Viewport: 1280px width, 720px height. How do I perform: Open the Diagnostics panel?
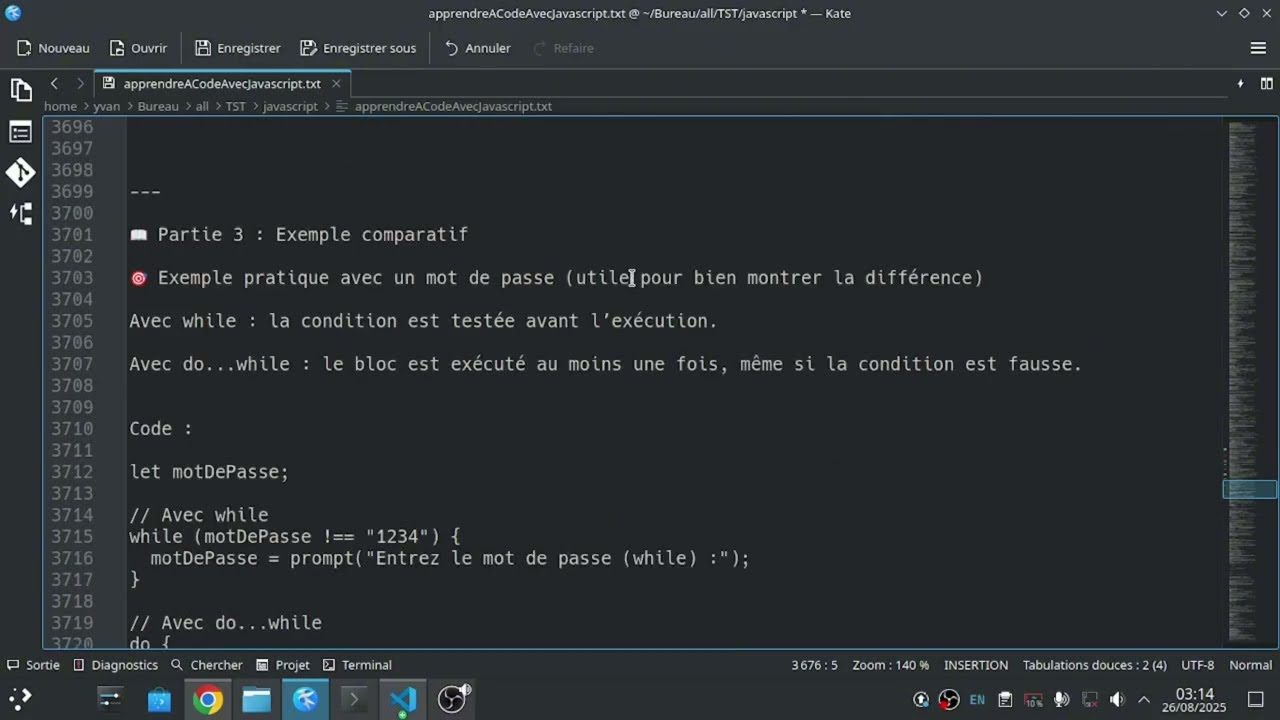pyautogui.click(x=115, y=665)
